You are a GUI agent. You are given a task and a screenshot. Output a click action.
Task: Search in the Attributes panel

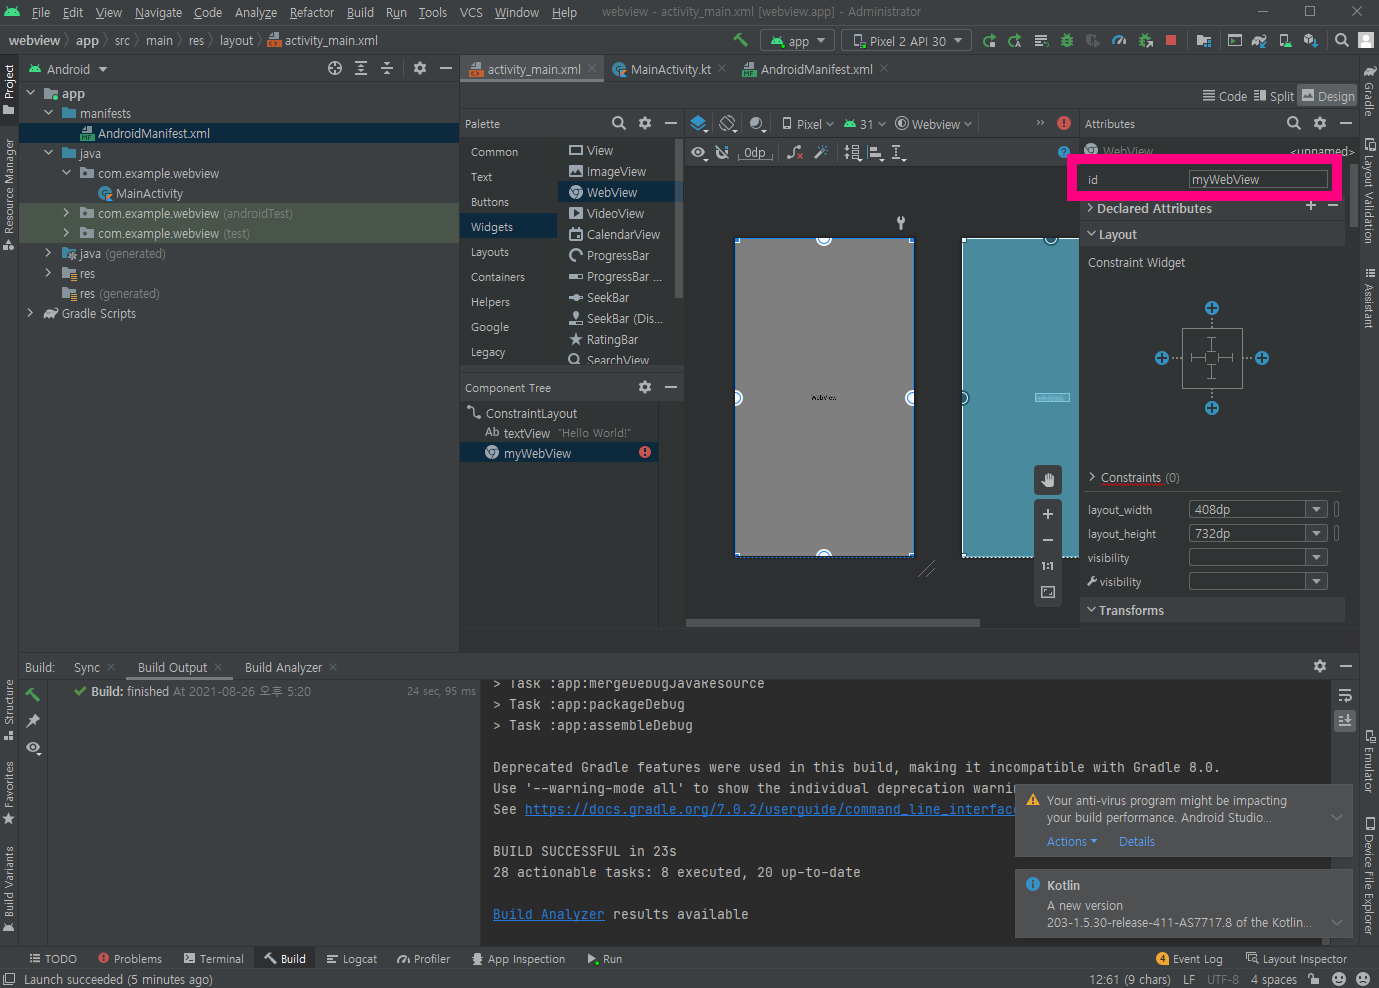click(x=1294, y=123)
